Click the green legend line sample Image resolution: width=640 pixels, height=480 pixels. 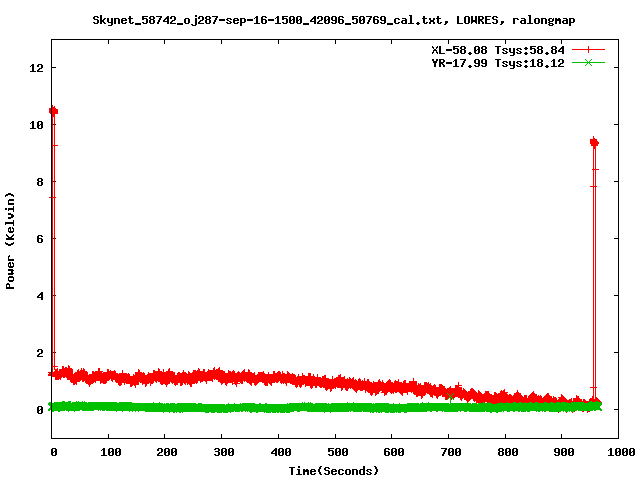point(588,63)
